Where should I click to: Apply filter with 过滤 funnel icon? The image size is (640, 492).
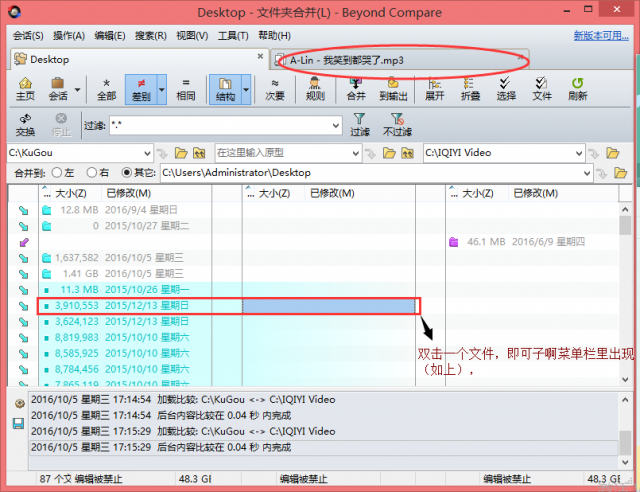pyautogui.click(x=360, y=125)
